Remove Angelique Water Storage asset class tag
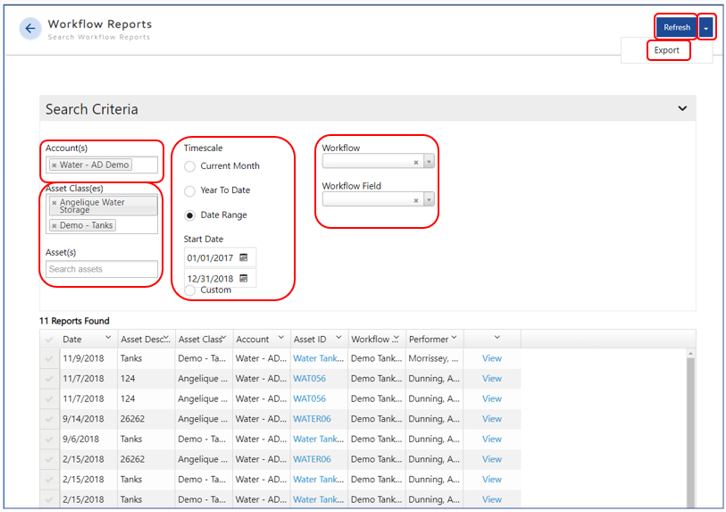The image size is (726, 512). 54,202
